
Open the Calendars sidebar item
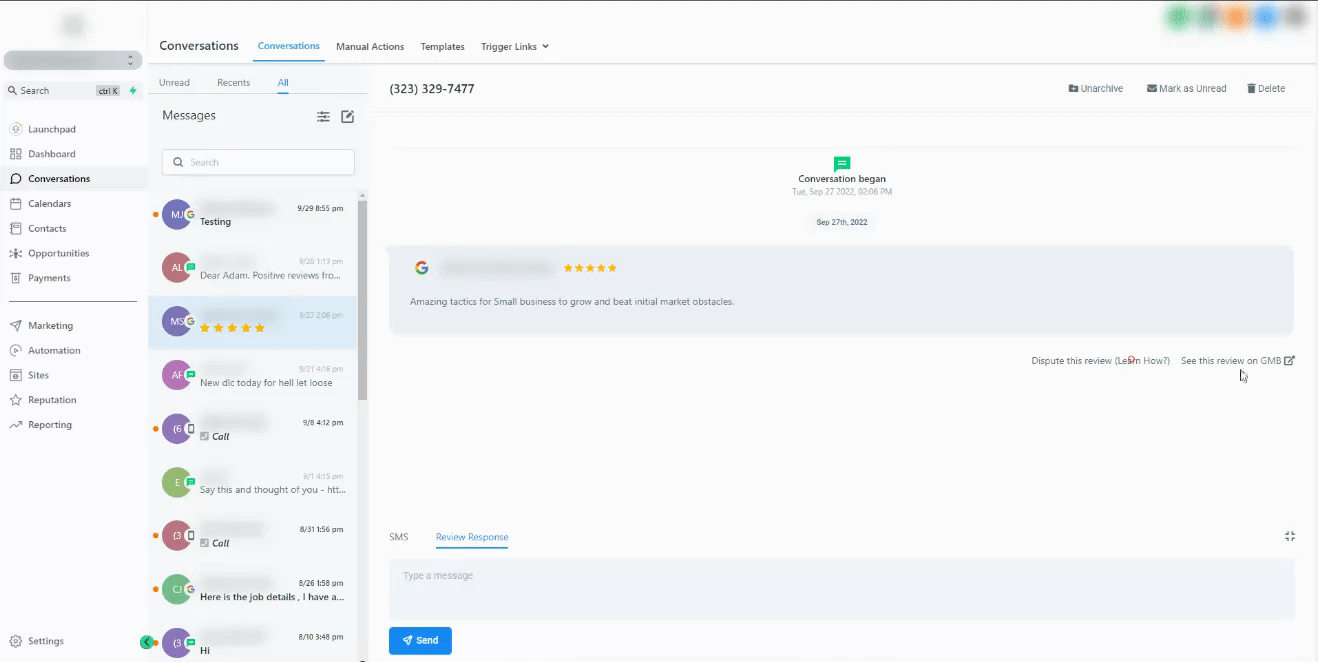[x=49, y=204]
